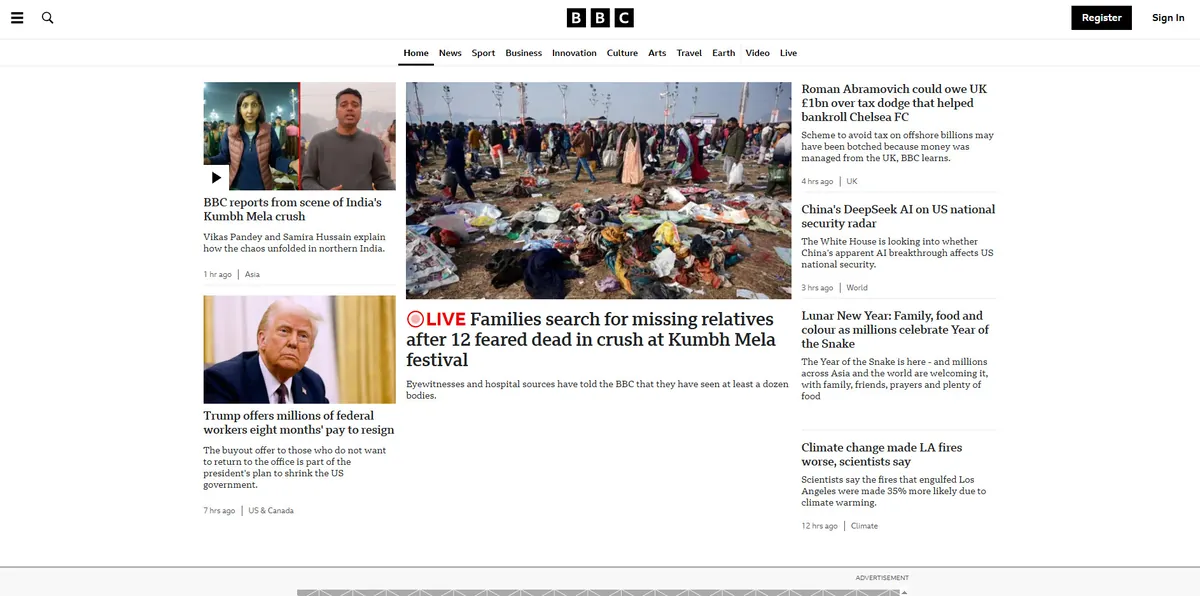Select the Home tab
The image size is (1200, 596).
point(416,53)
